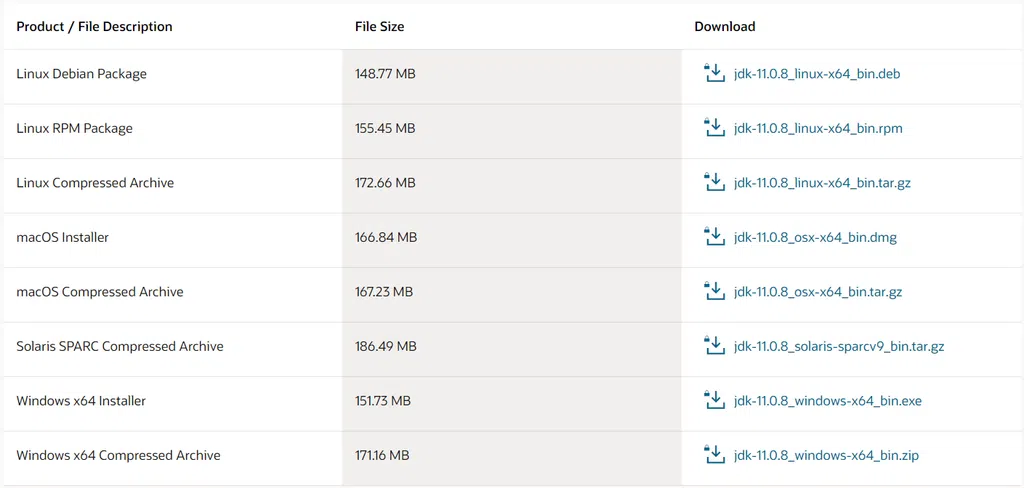Click the File Size column header
This screenshot has width=1024, height=488.
point(379,27)
